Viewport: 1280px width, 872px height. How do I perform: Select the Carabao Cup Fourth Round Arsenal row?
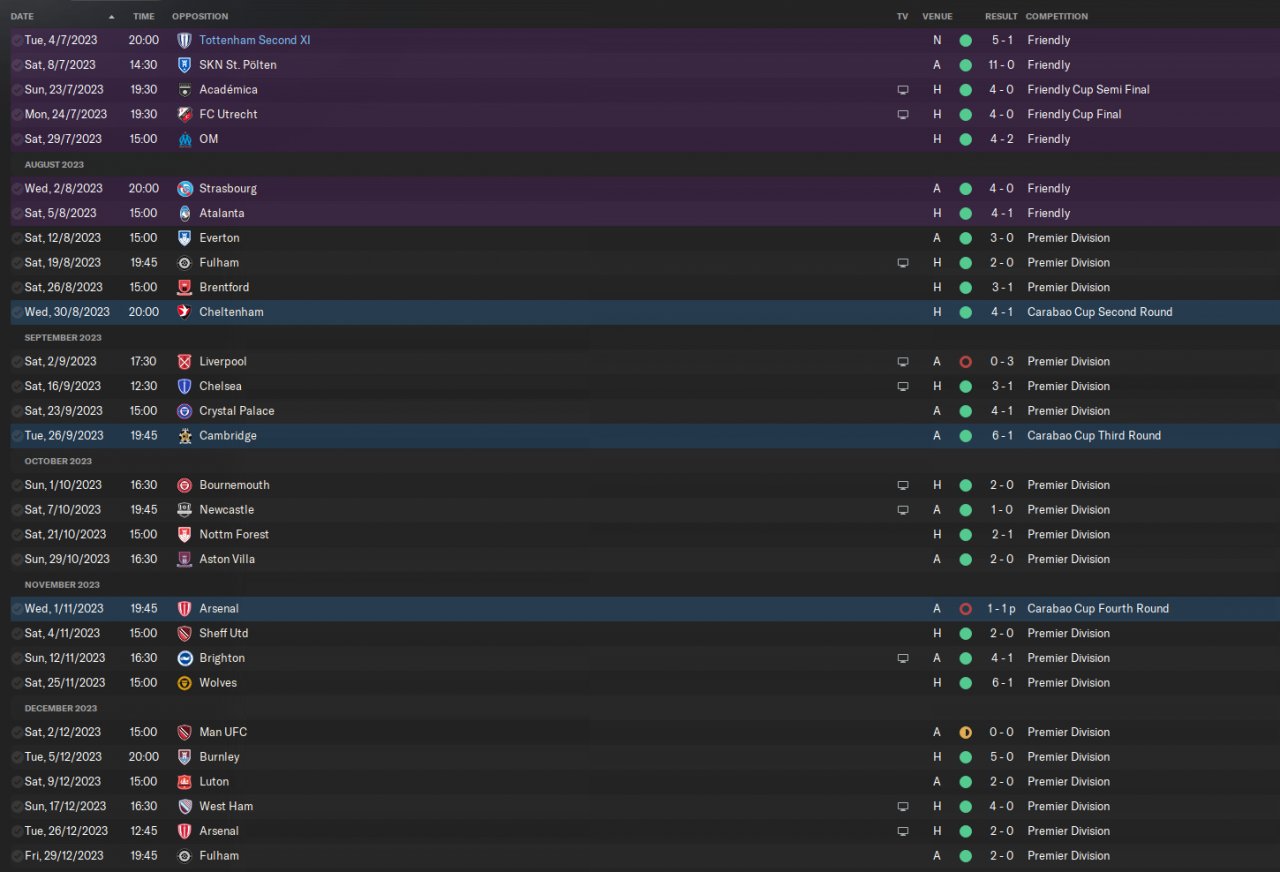click(600, 609)
